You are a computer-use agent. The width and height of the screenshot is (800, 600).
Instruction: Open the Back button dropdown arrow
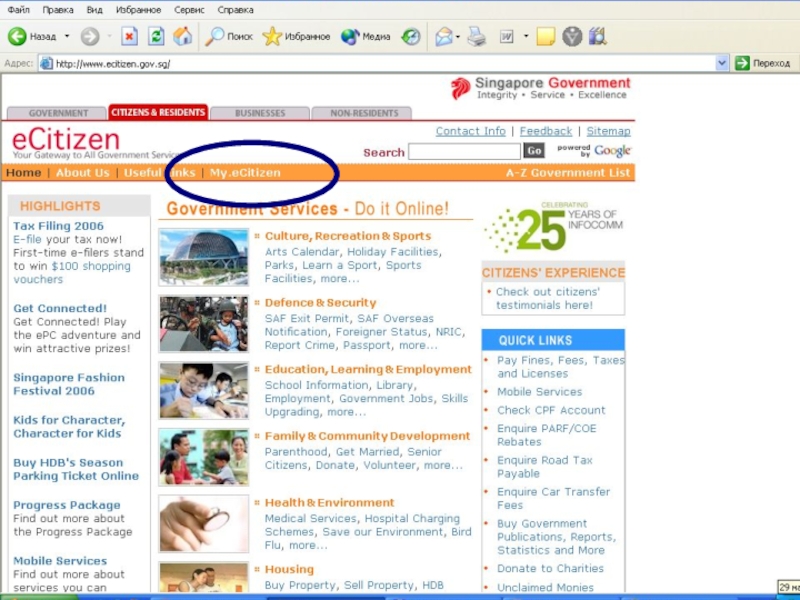pyautogui.click(x=67, y=37)
